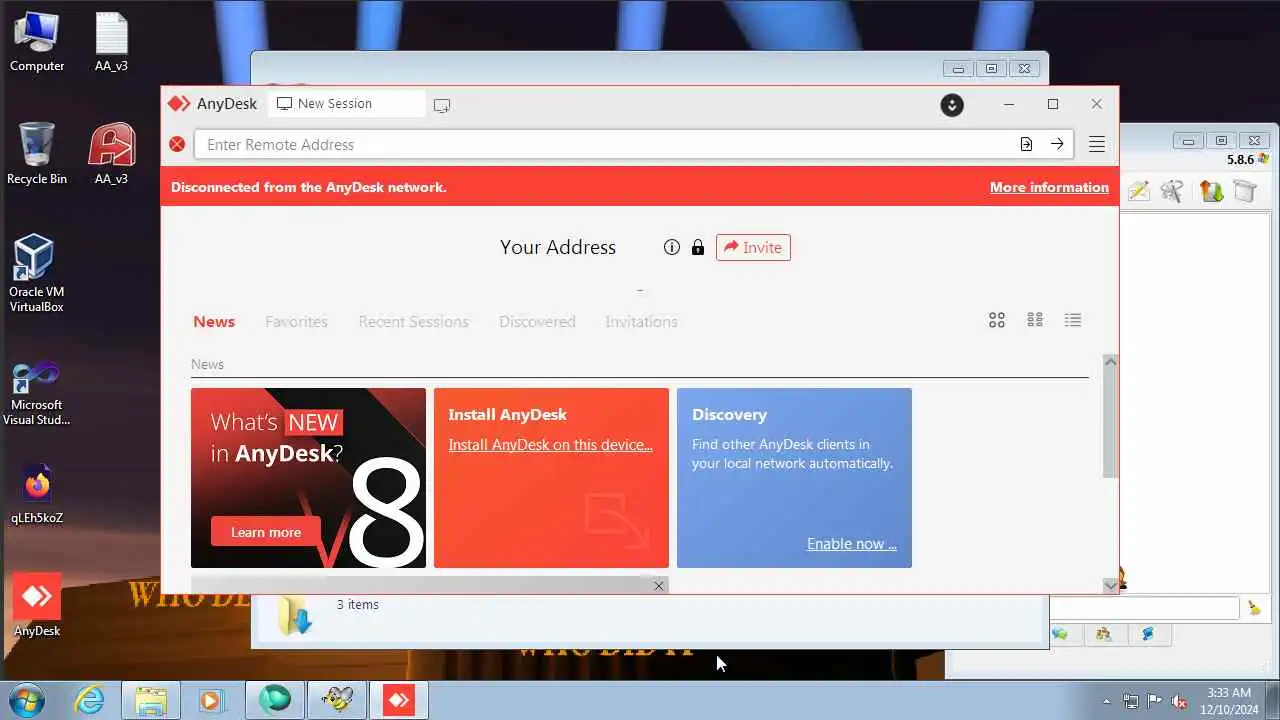Click the round download arrow icon in title bar

952,105
